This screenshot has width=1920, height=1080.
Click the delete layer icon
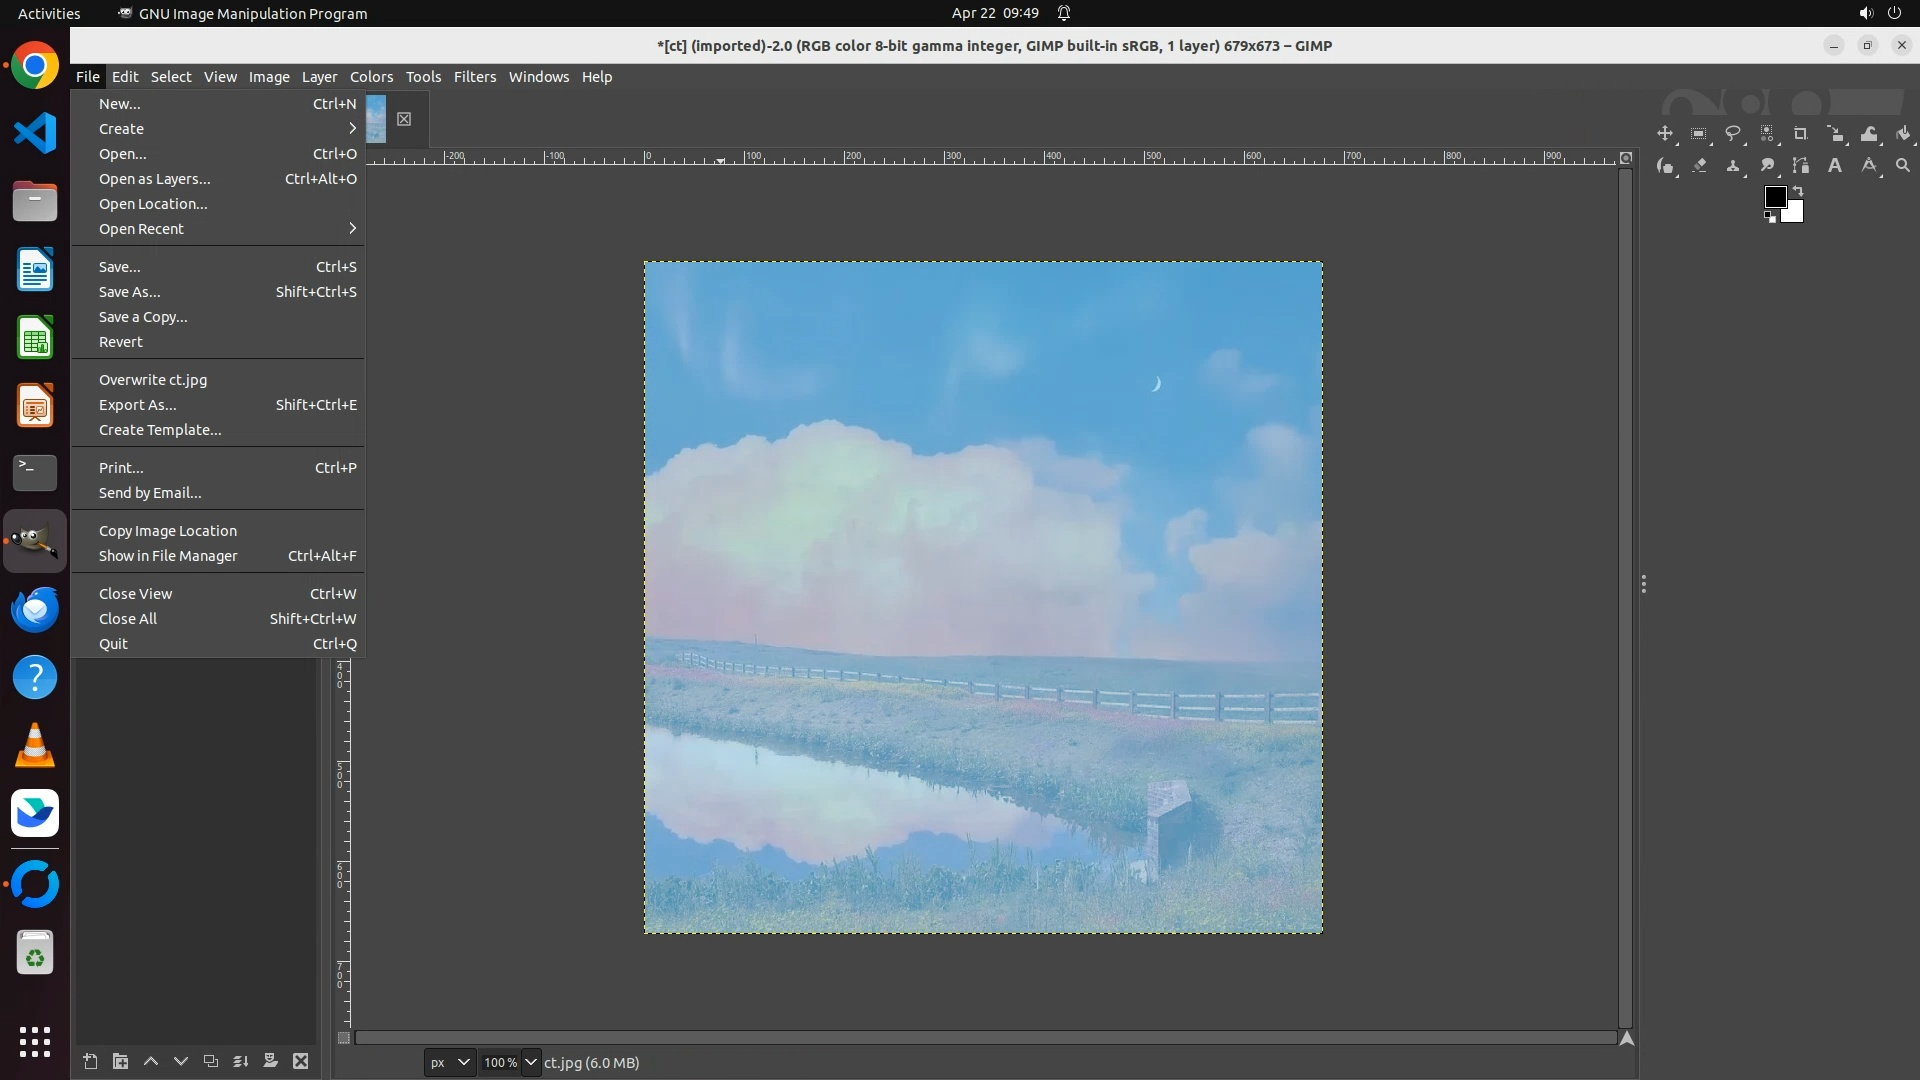click(301, 1062)
